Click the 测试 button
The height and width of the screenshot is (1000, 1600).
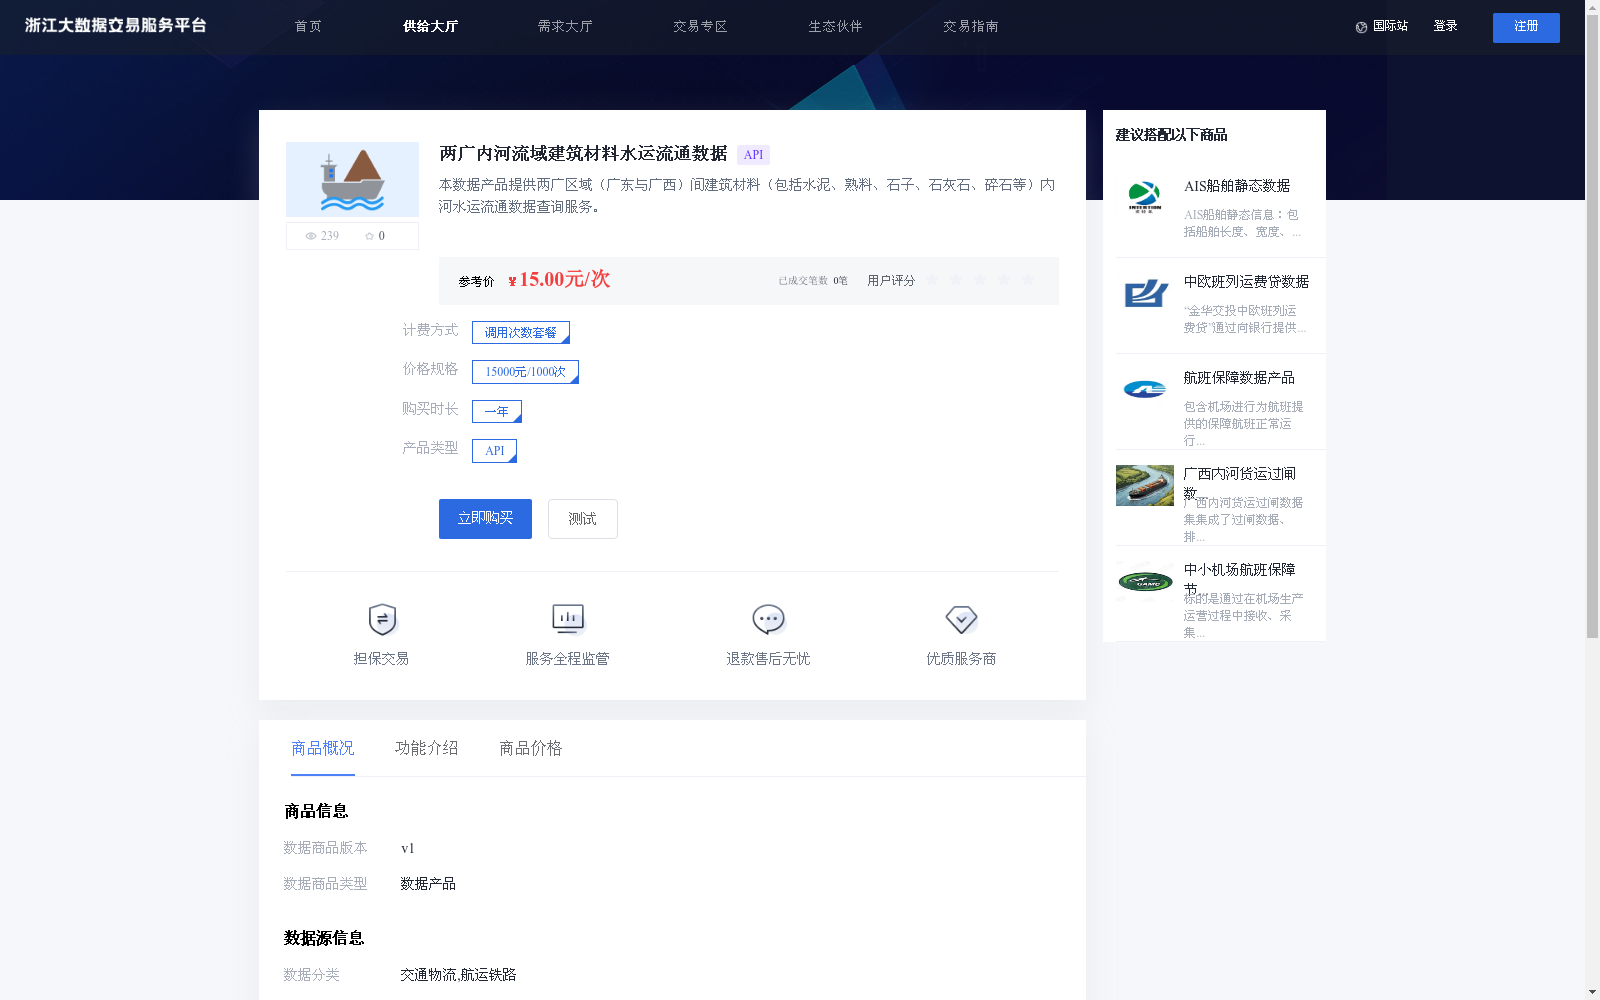tap(583, 519)
